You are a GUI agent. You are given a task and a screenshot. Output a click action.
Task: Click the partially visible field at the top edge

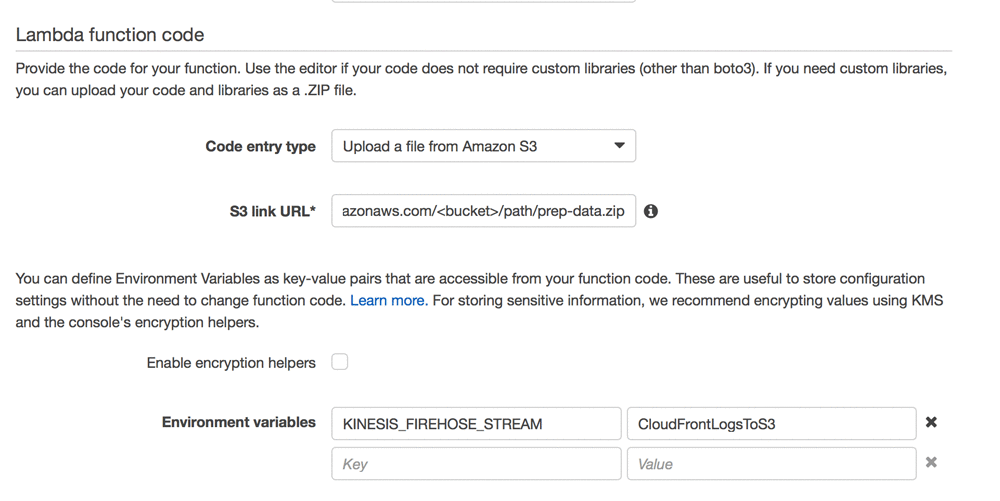pos(483,1)
